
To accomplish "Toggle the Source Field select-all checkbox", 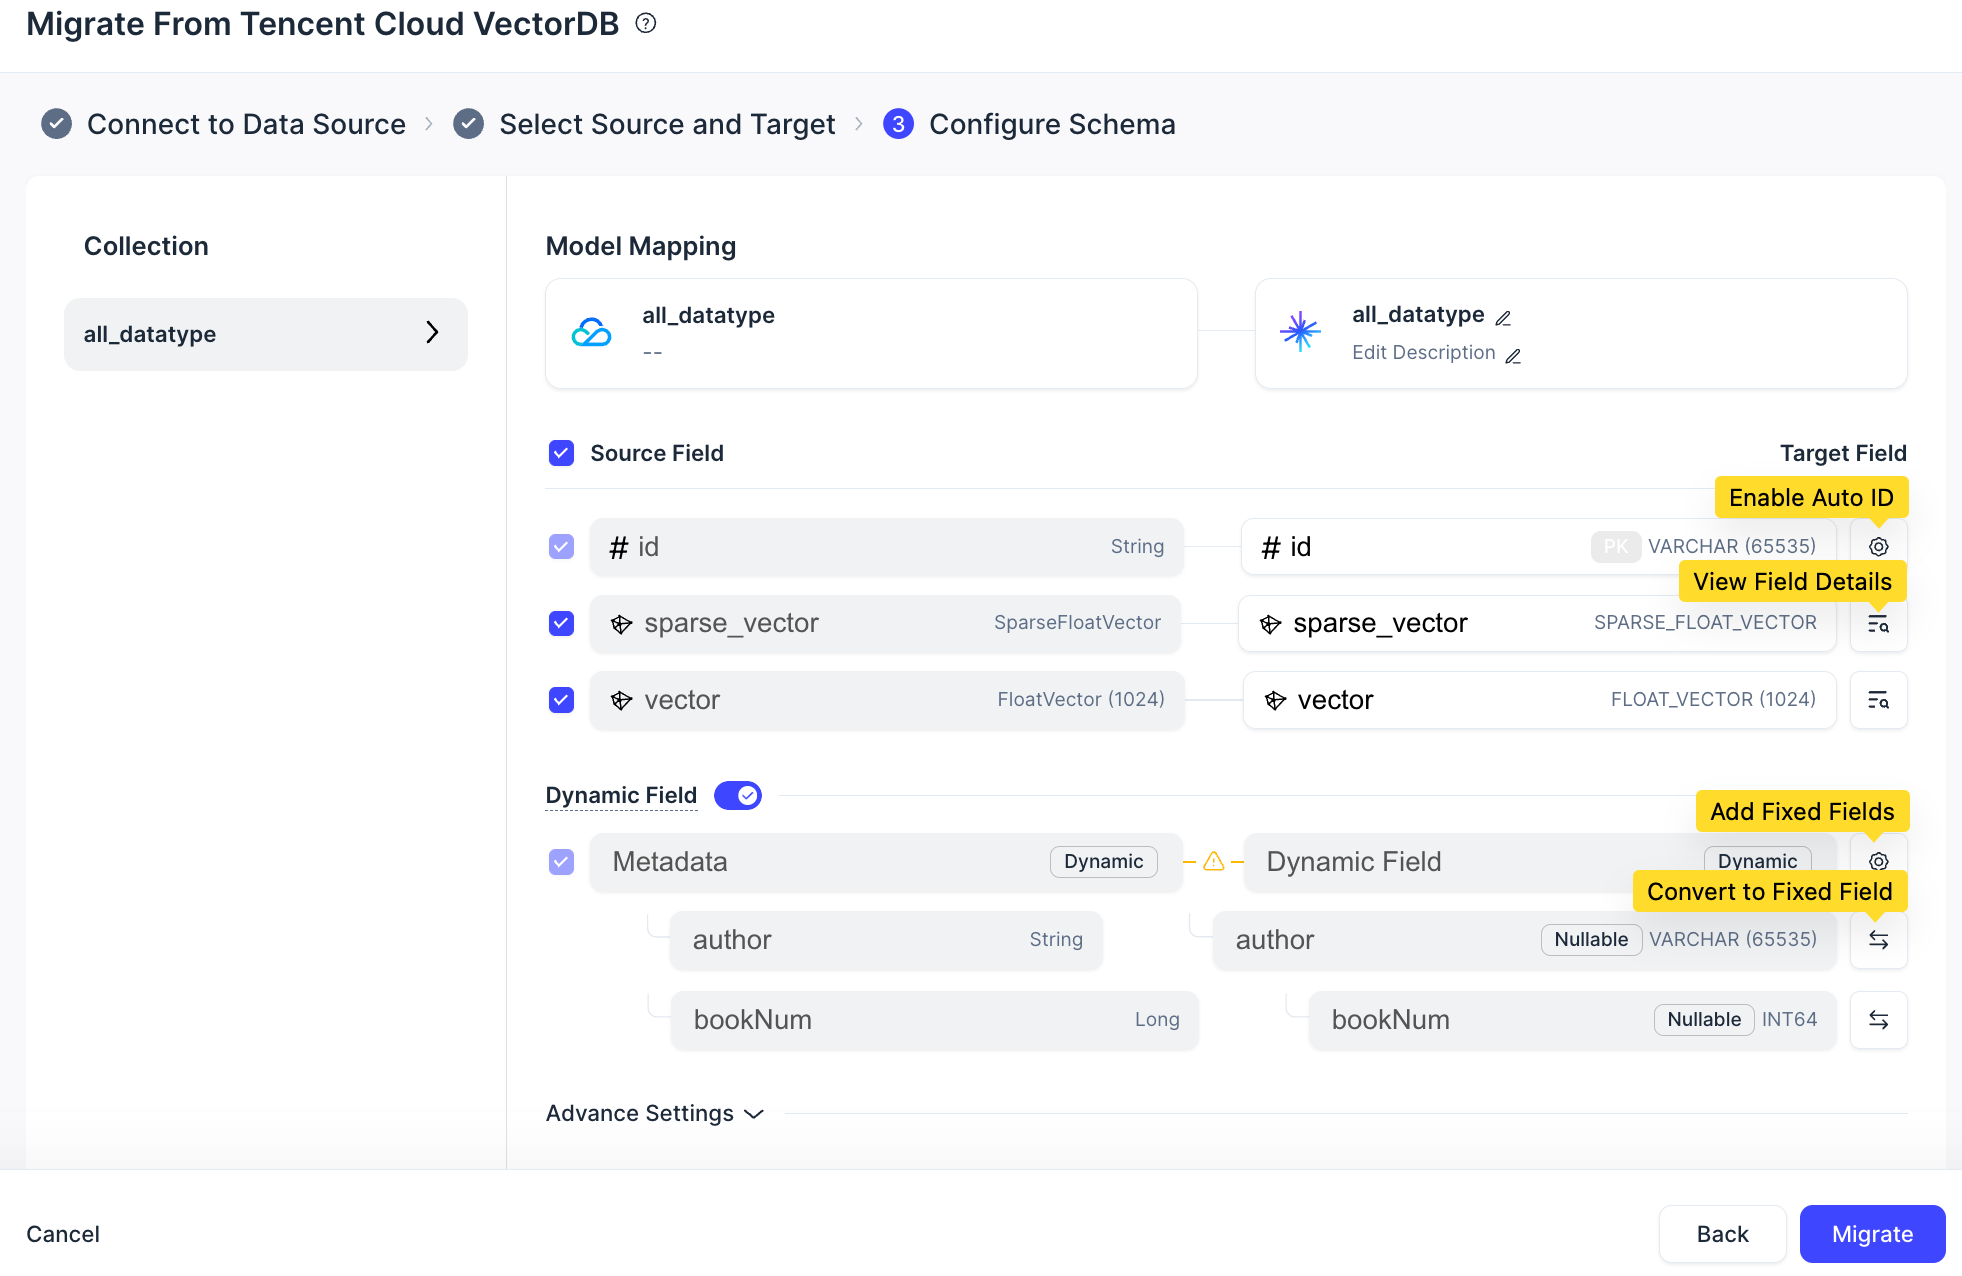I will point(561,453).
